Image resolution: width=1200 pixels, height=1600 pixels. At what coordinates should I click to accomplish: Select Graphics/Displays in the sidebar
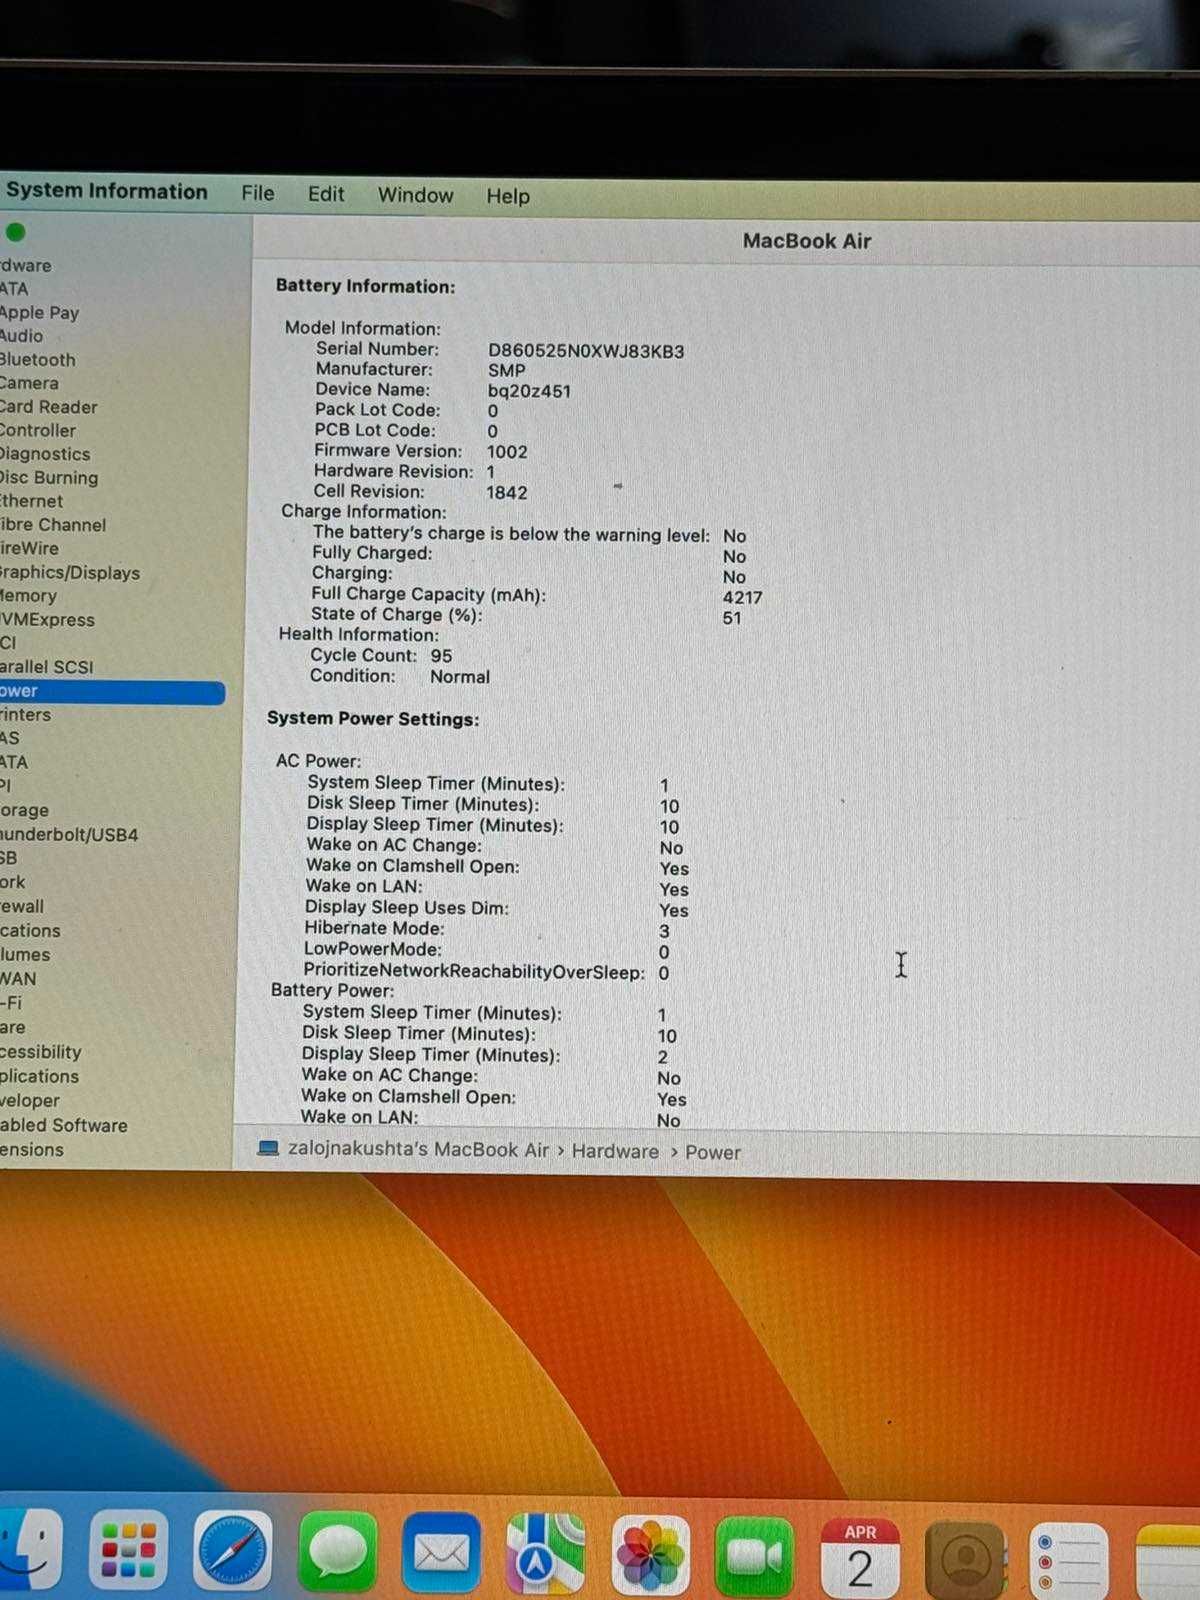pos(70,573)
